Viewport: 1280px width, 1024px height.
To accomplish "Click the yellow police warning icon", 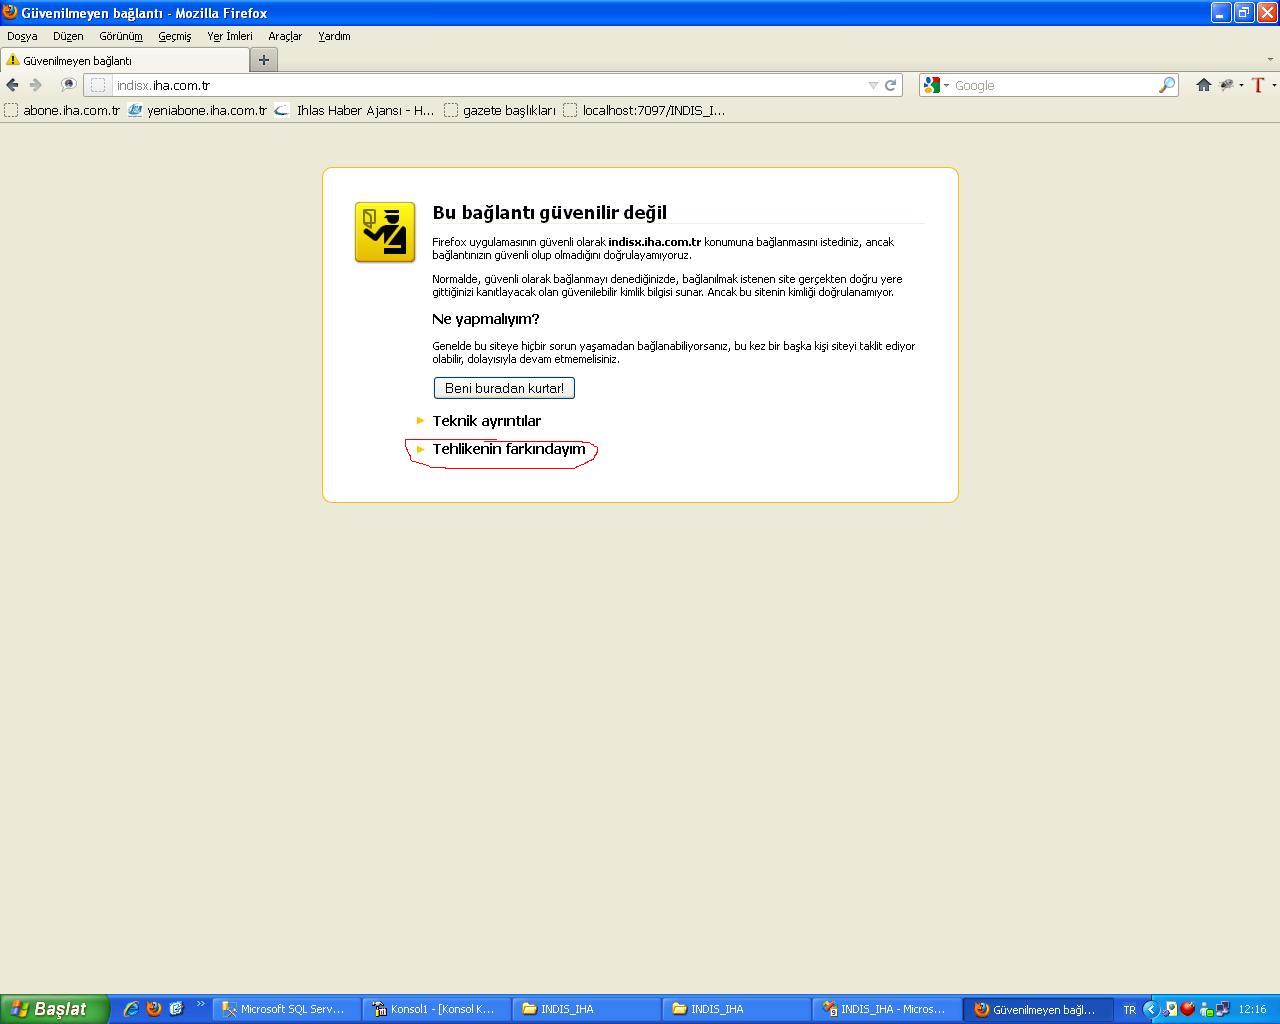I will [385, 232].
